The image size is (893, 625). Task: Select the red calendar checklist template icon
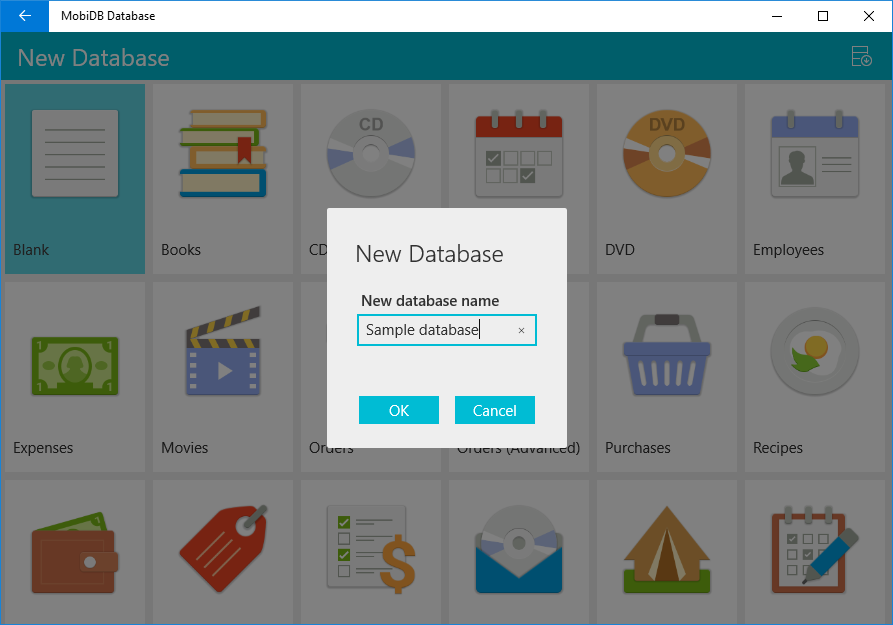point(519,153)
